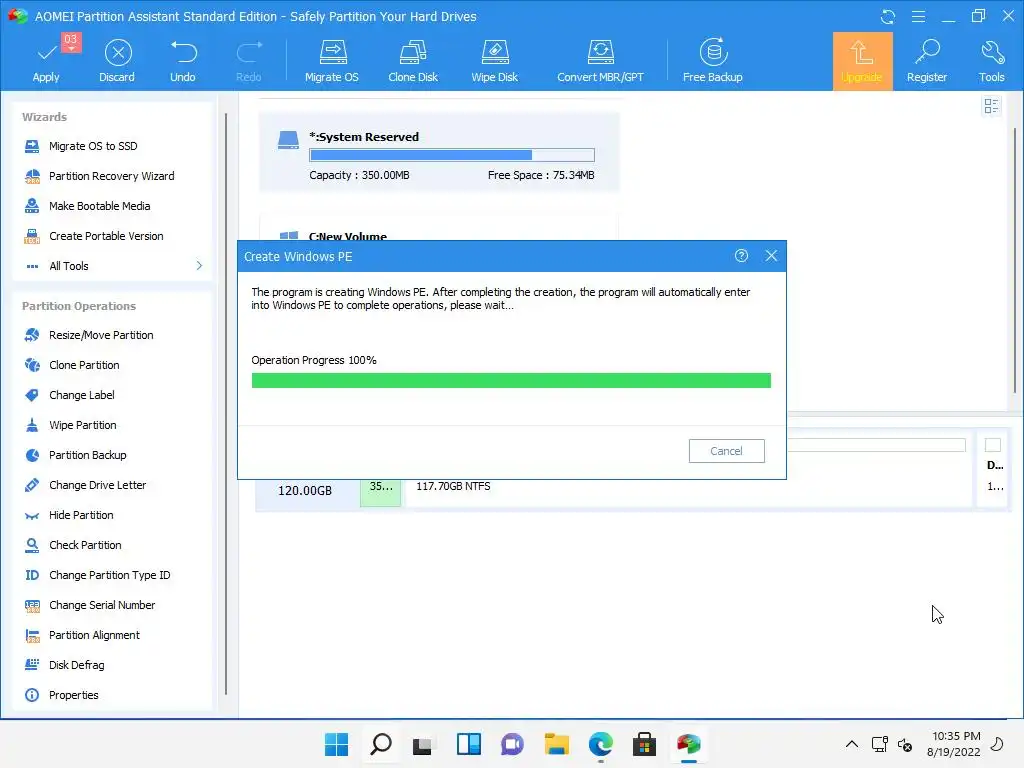
Task: Close the Create Windows PE dialog
Action: [771, 256]
